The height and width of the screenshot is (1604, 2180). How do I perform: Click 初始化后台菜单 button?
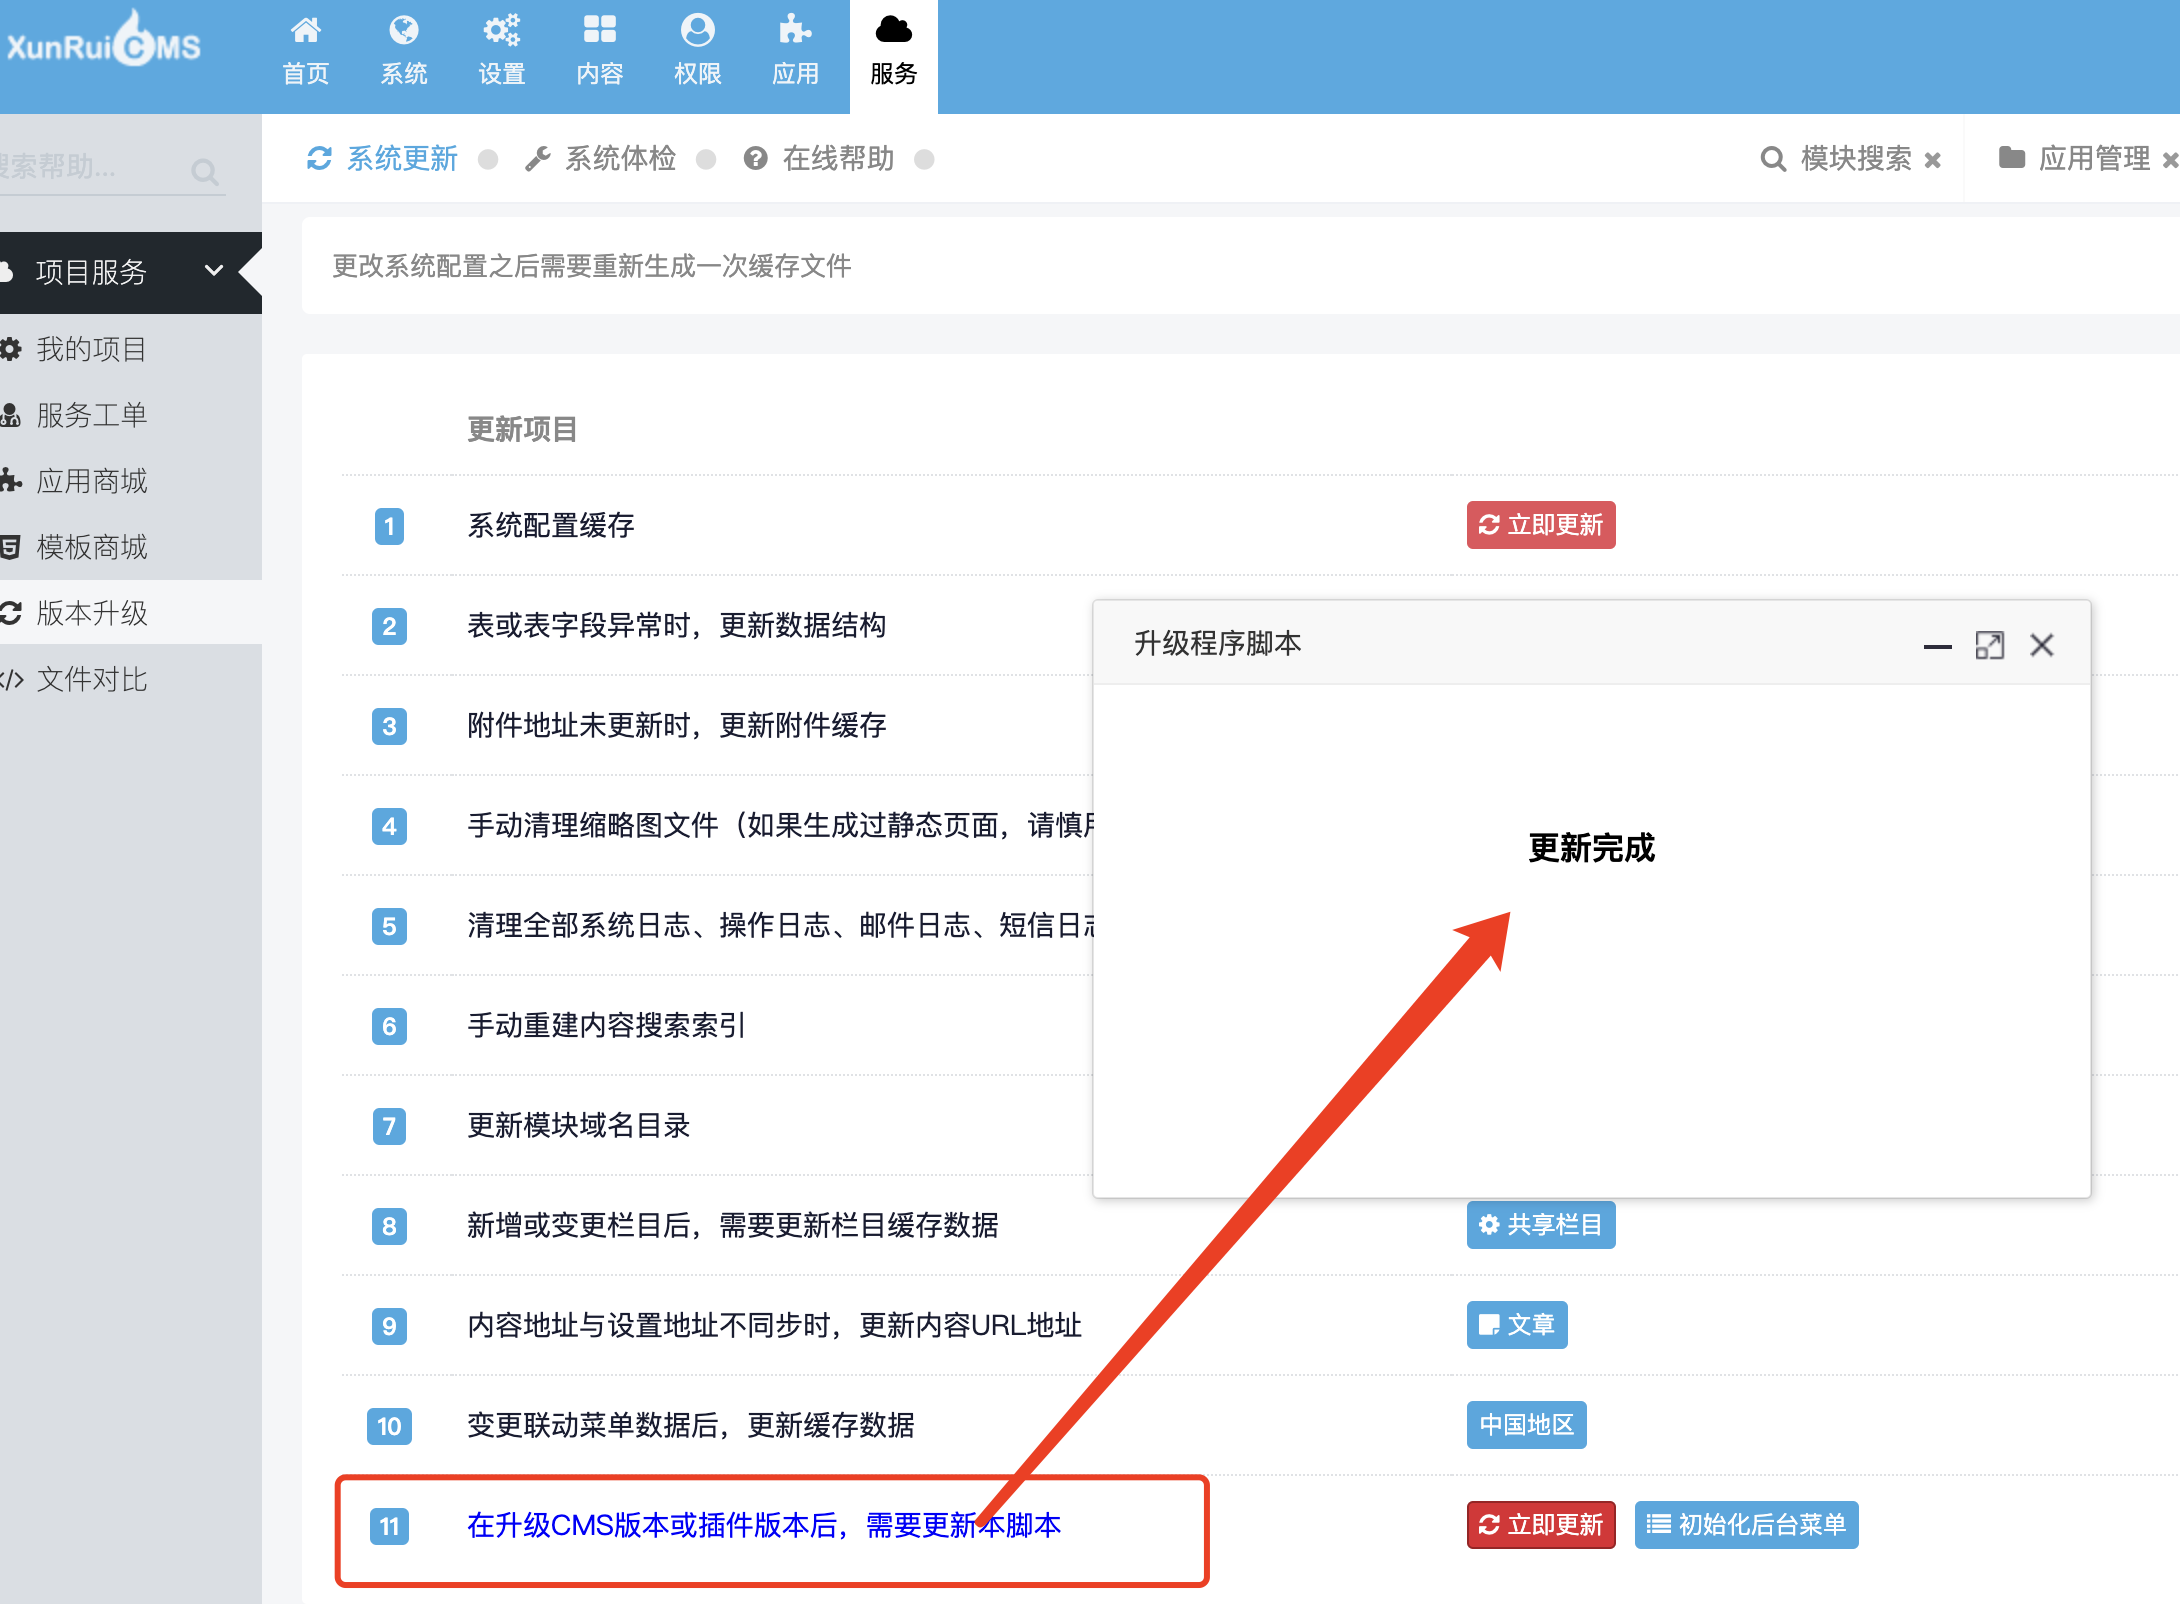point(1746,1525)
